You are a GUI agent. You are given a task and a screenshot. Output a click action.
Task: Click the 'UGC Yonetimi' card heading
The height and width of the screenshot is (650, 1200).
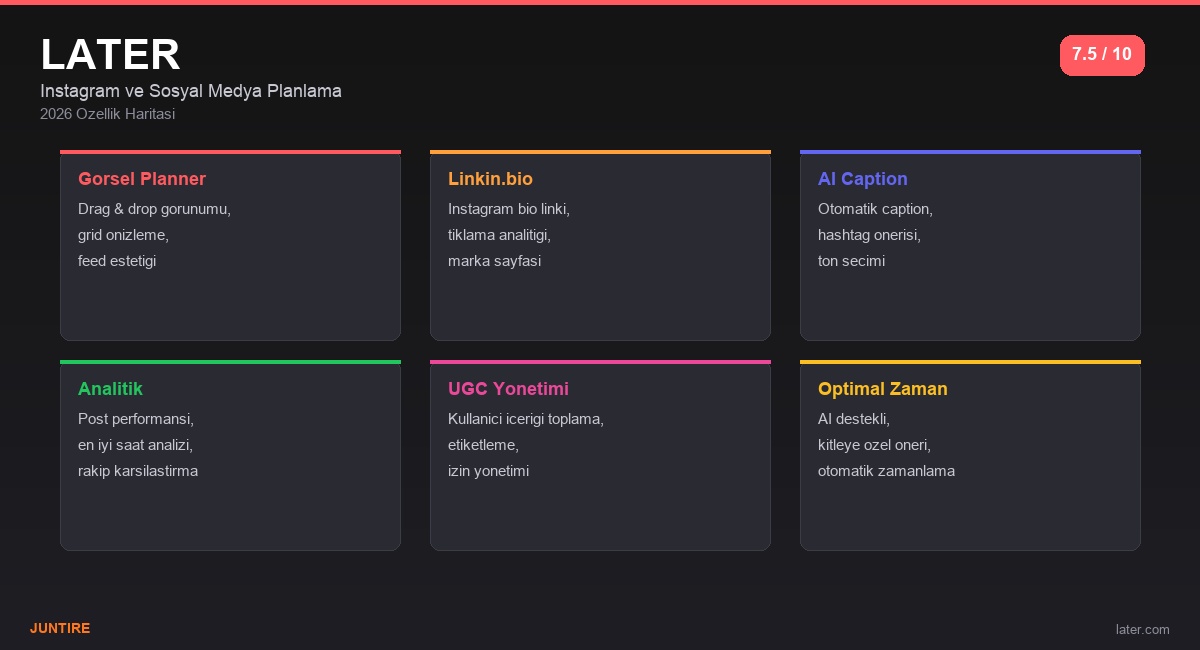[x=508, y=389]
